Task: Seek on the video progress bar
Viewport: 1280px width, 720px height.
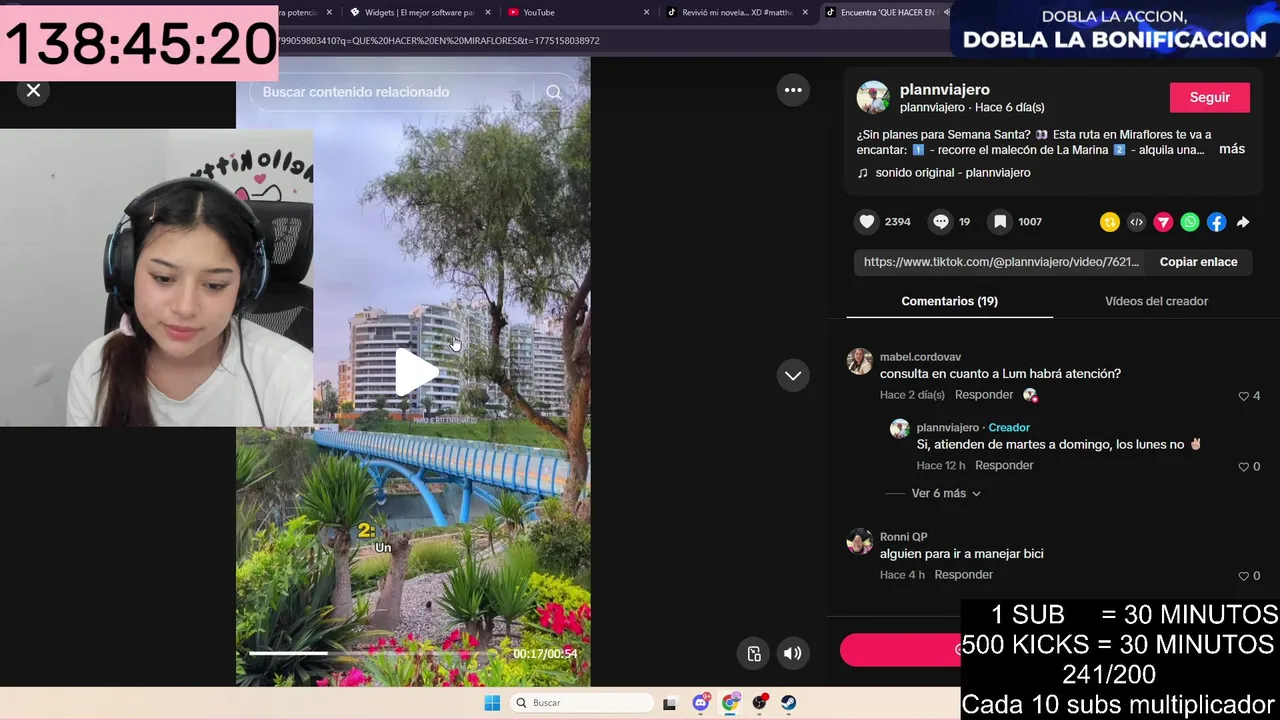Action: coord(375,653)
